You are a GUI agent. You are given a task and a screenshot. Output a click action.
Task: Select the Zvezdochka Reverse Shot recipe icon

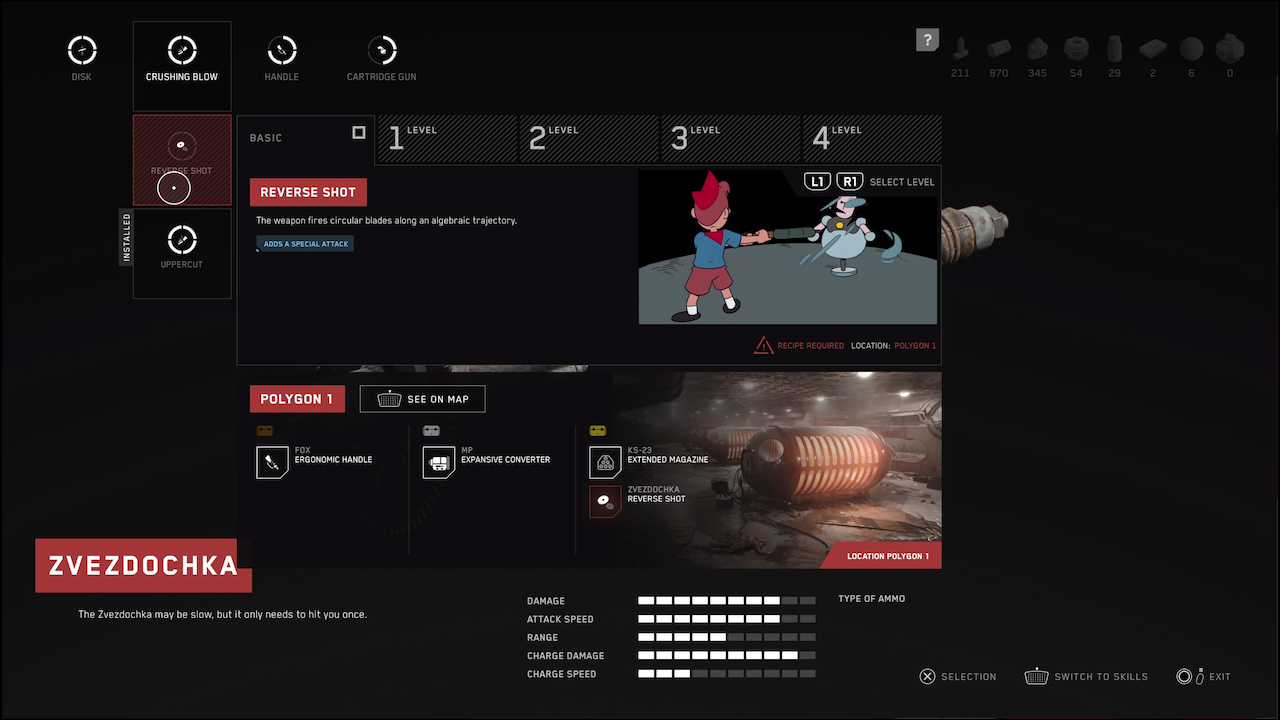coord(606,501)
